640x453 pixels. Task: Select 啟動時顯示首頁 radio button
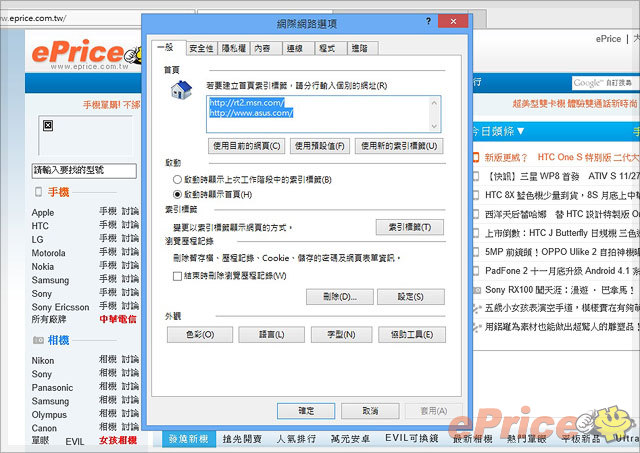(x=178, y=194)
